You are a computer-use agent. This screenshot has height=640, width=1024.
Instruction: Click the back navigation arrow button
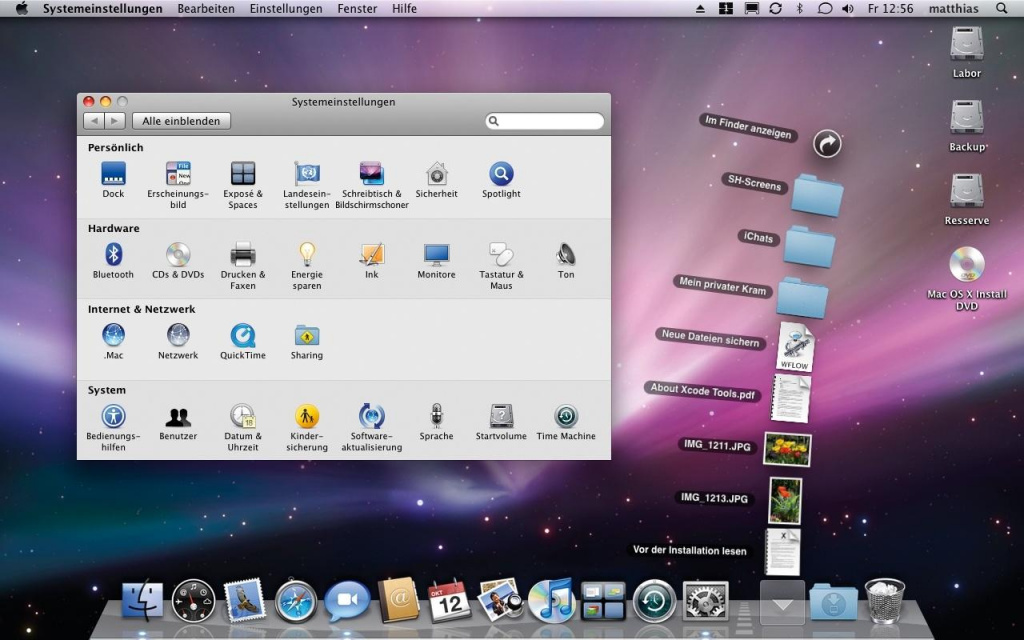(x=93, y=121)
